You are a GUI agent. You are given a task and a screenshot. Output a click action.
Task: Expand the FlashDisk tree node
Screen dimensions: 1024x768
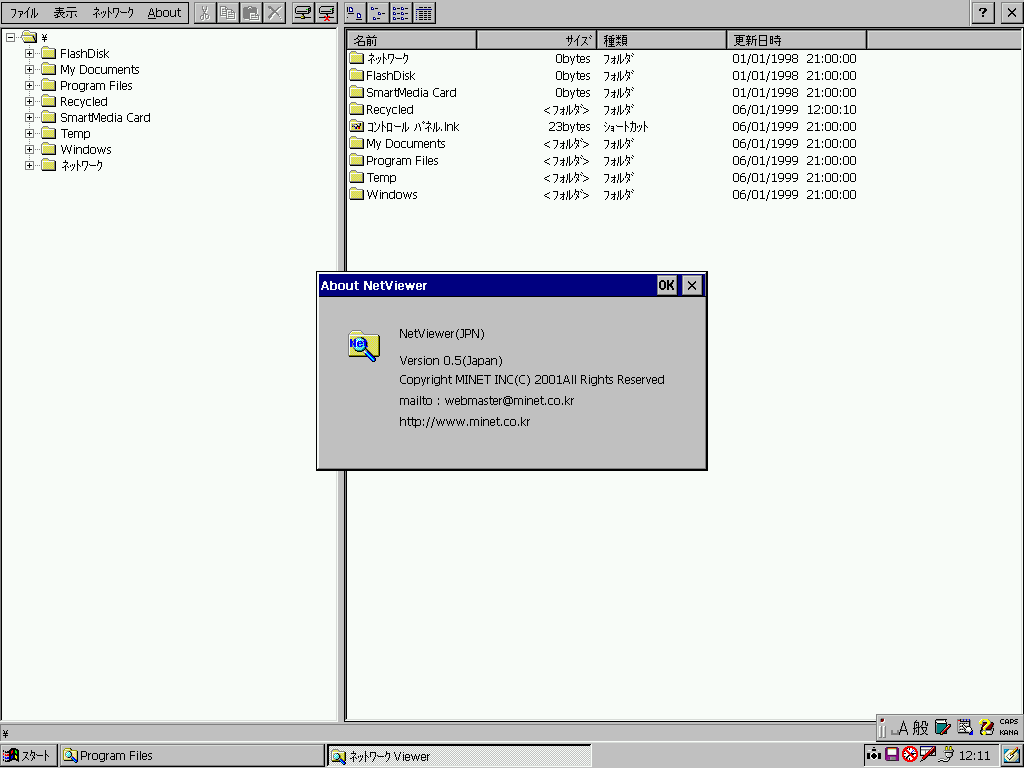click(x=29, y=54)
